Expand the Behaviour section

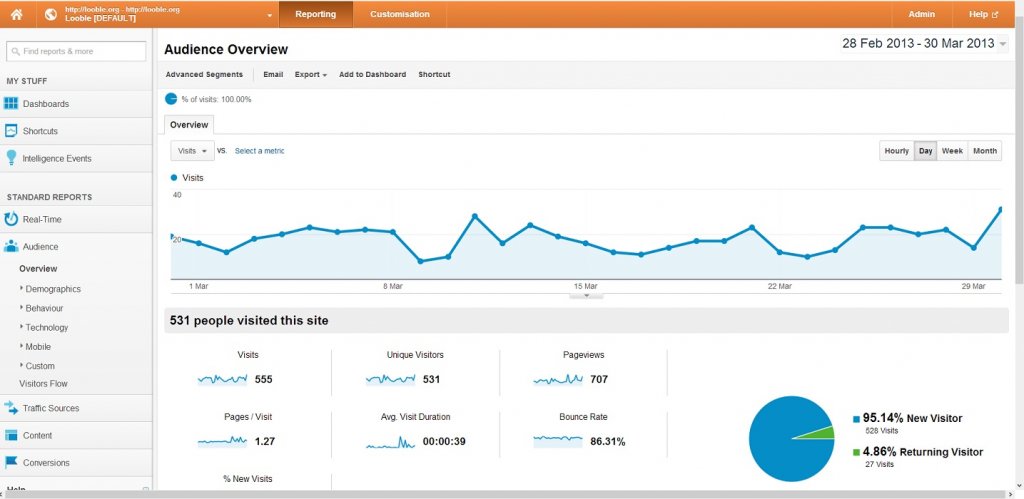click(44, 308)
